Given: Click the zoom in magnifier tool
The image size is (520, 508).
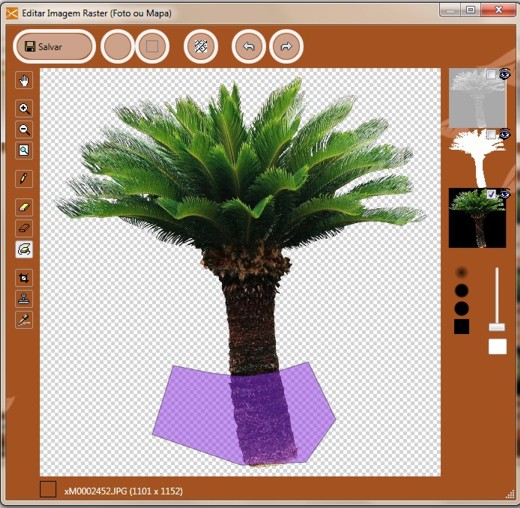Looking at the screenshot, I should coord(24,108).
